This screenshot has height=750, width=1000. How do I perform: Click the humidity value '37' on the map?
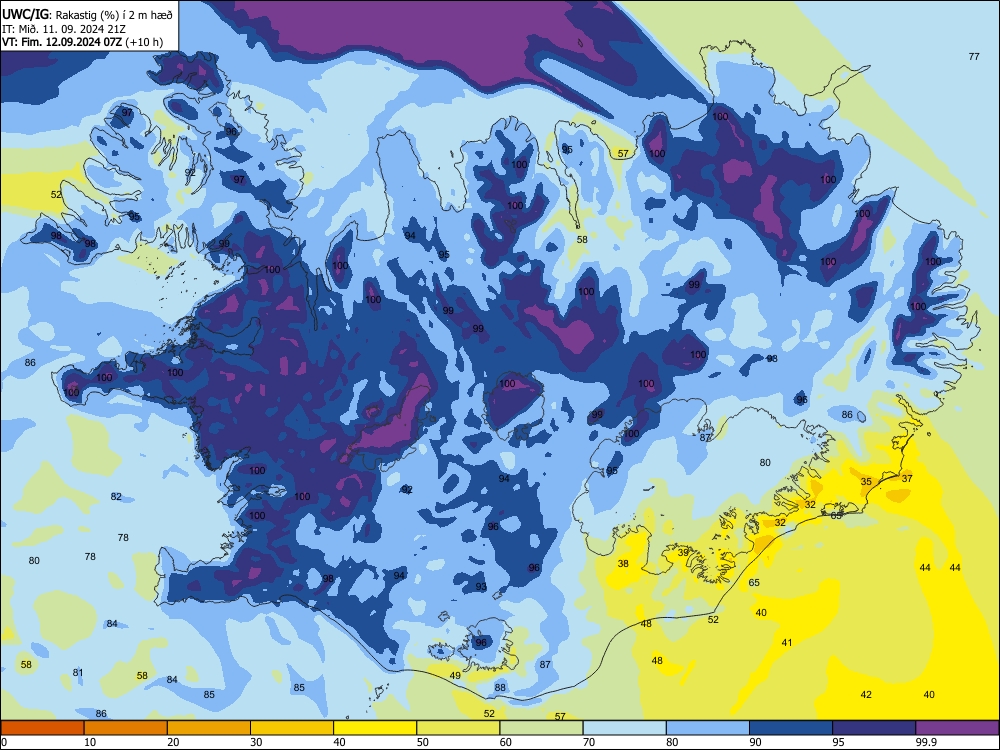point(907,478)
